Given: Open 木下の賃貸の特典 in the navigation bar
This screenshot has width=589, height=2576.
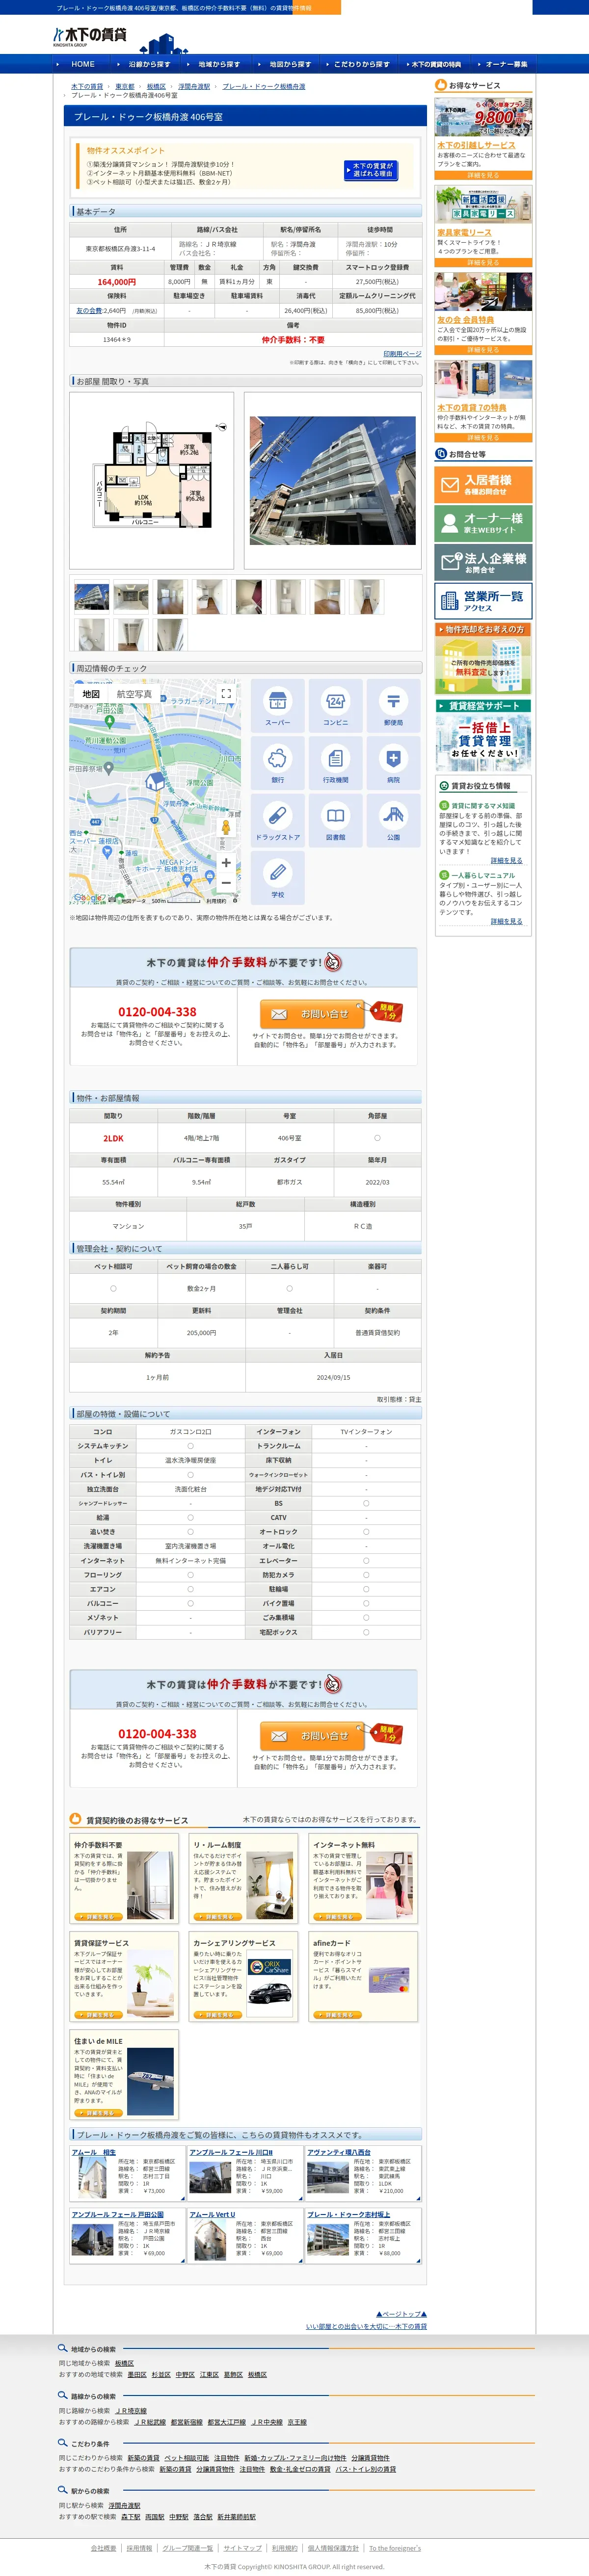Looking at the screenshot, I should click(436, 64).
